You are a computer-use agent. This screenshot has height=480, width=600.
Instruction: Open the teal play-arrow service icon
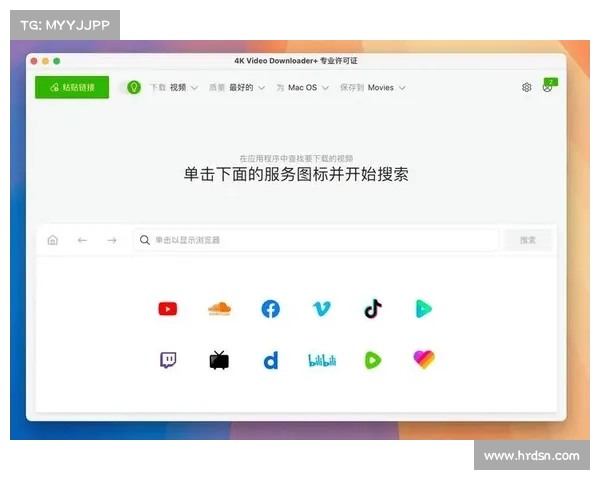point(424,309)
